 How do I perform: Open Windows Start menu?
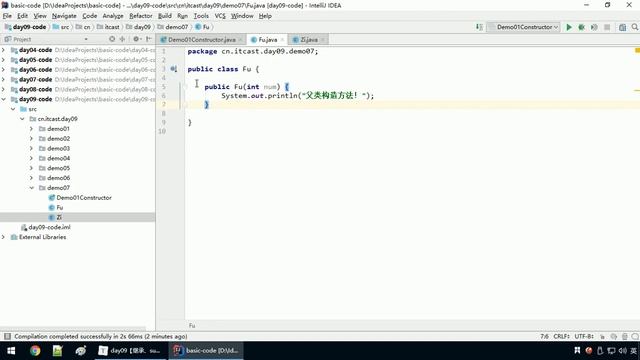coord(11,351)
